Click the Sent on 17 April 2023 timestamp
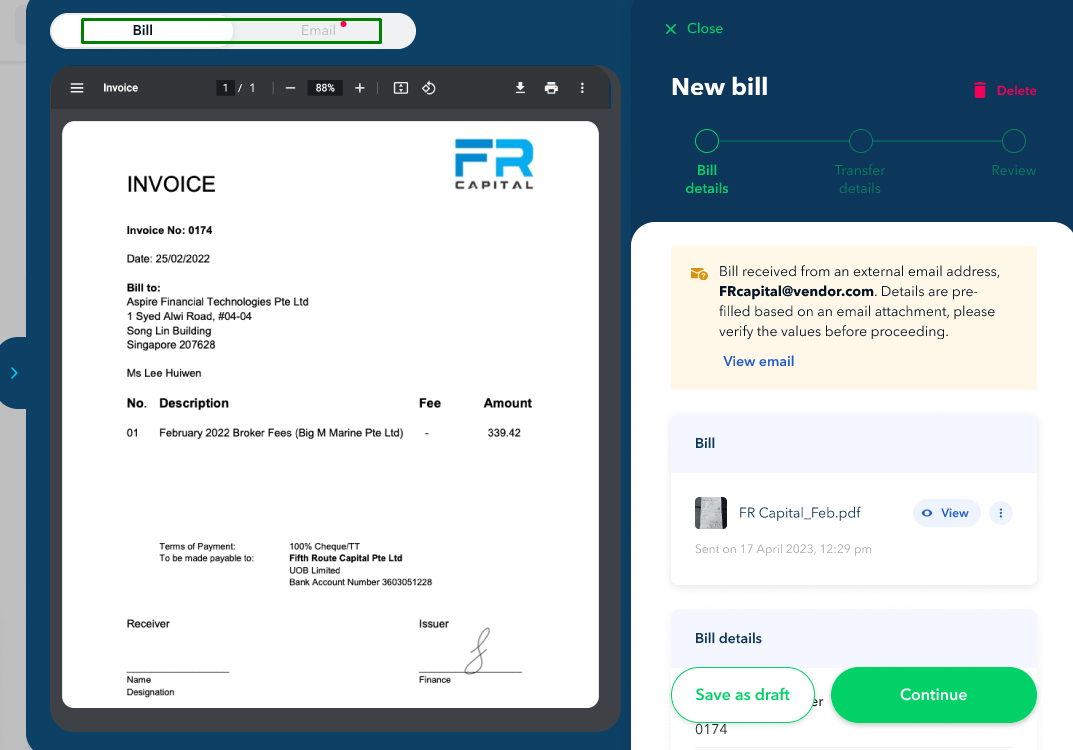 pyautogui.click(x=783, y=549)
